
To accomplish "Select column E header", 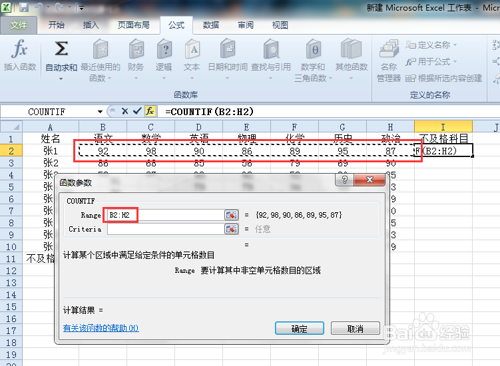I will pos(246,127).
